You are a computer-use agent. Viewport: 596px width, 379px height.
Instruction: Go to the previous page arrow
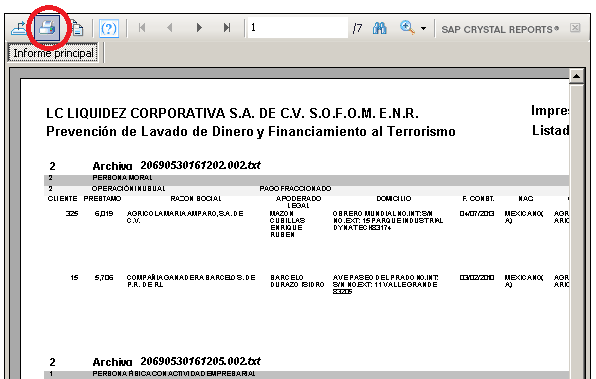pos(170,28)
